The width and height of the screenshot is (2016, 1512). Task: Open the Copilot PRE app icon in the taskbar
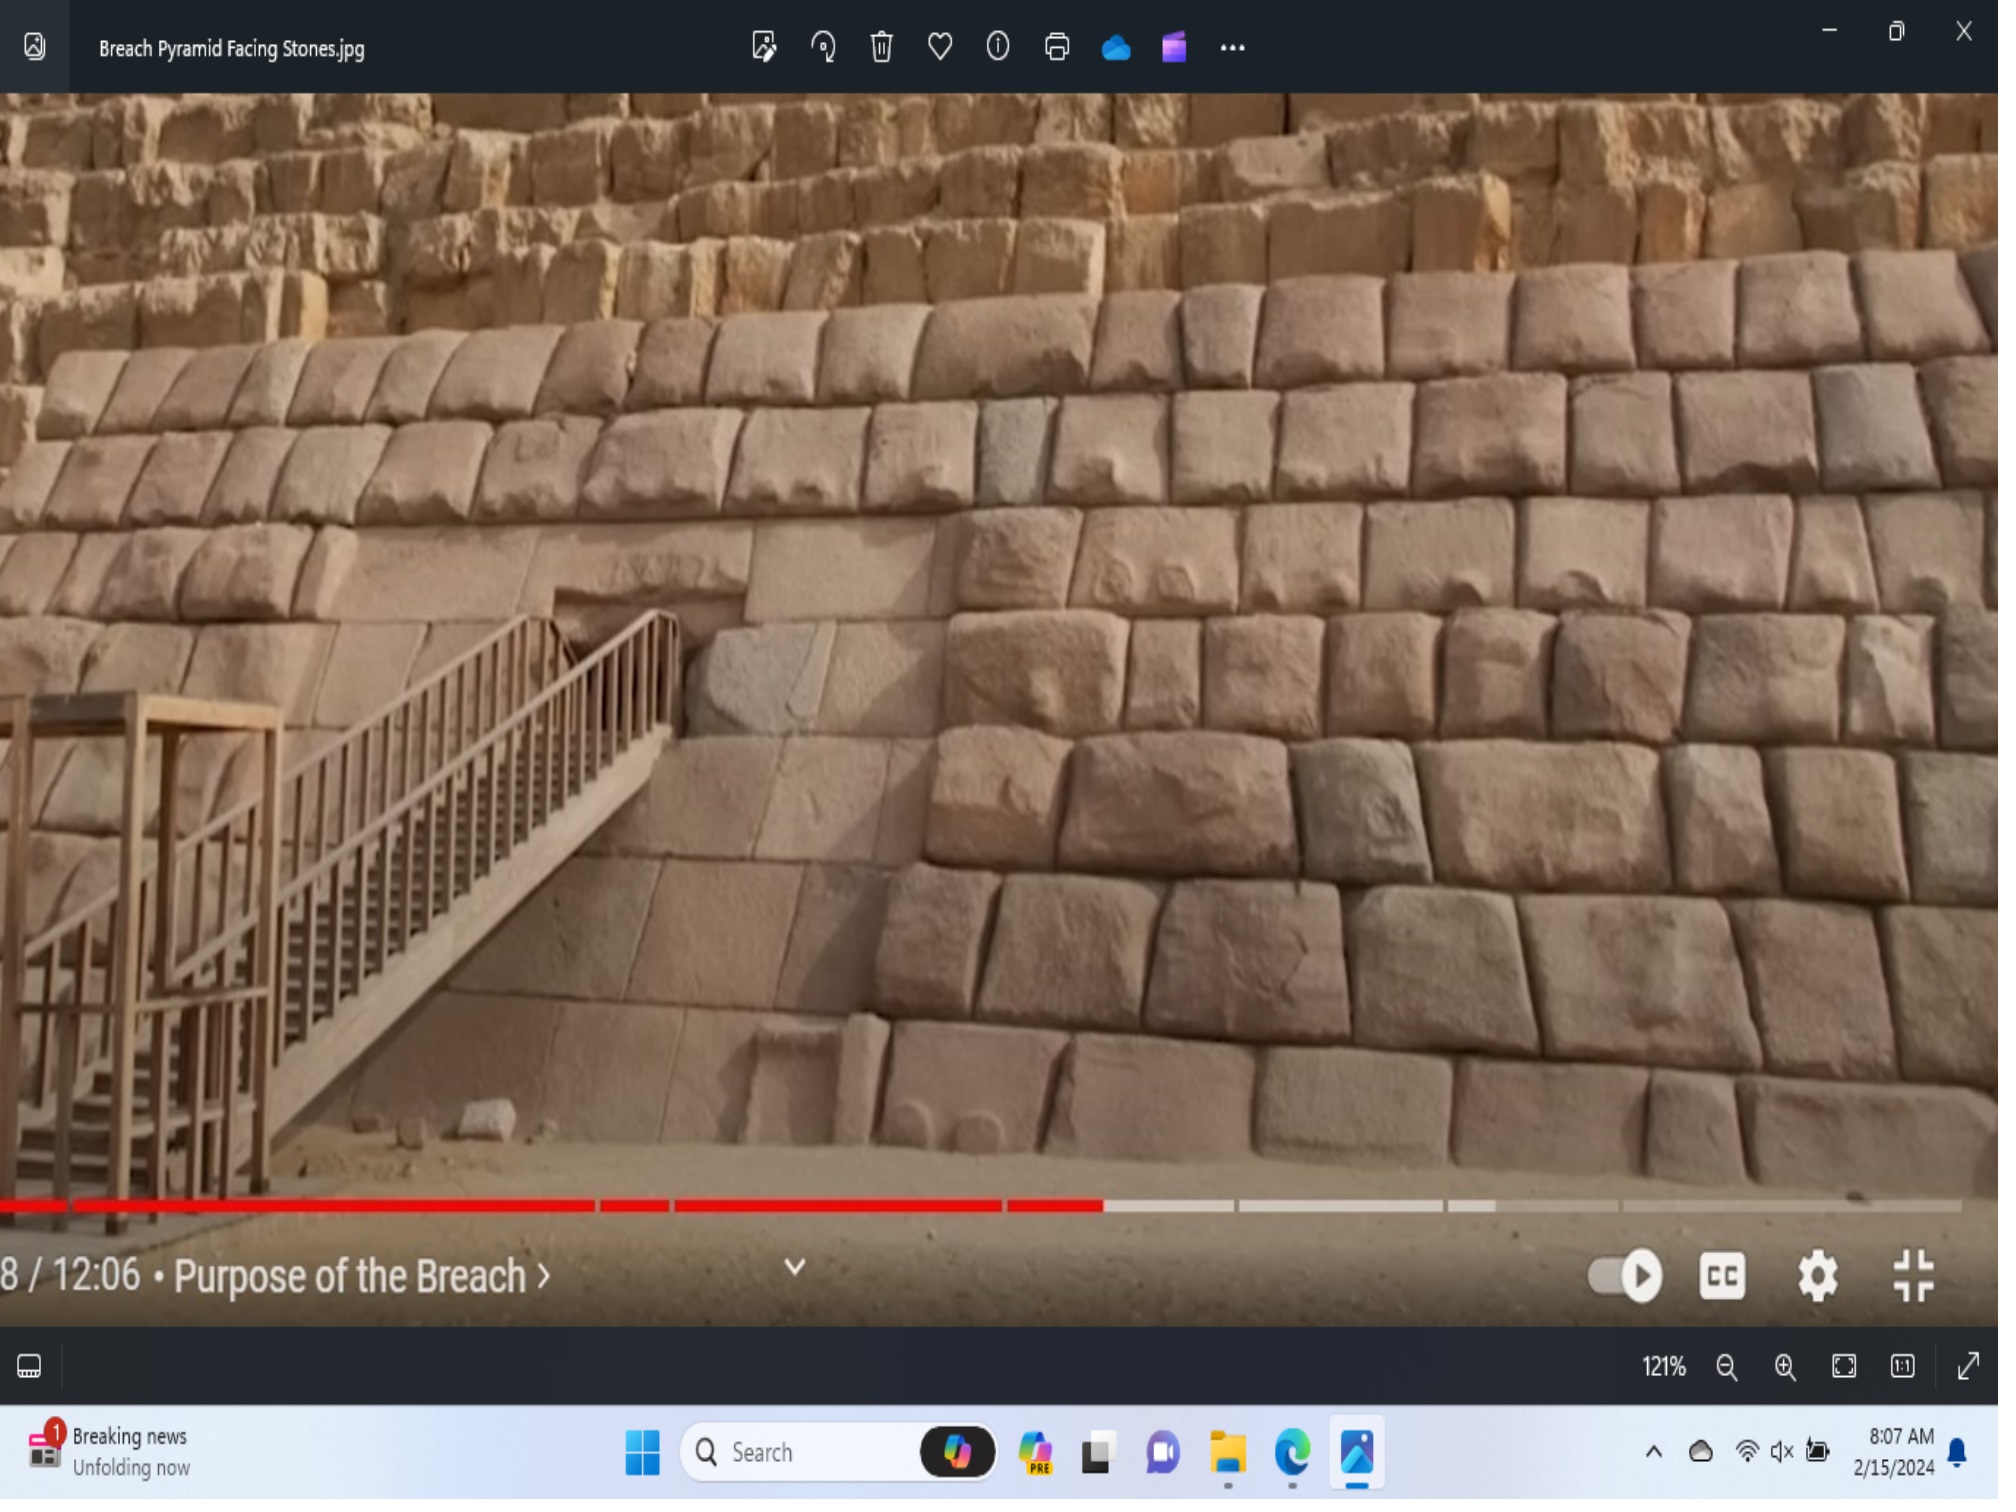[1044, 1465]
